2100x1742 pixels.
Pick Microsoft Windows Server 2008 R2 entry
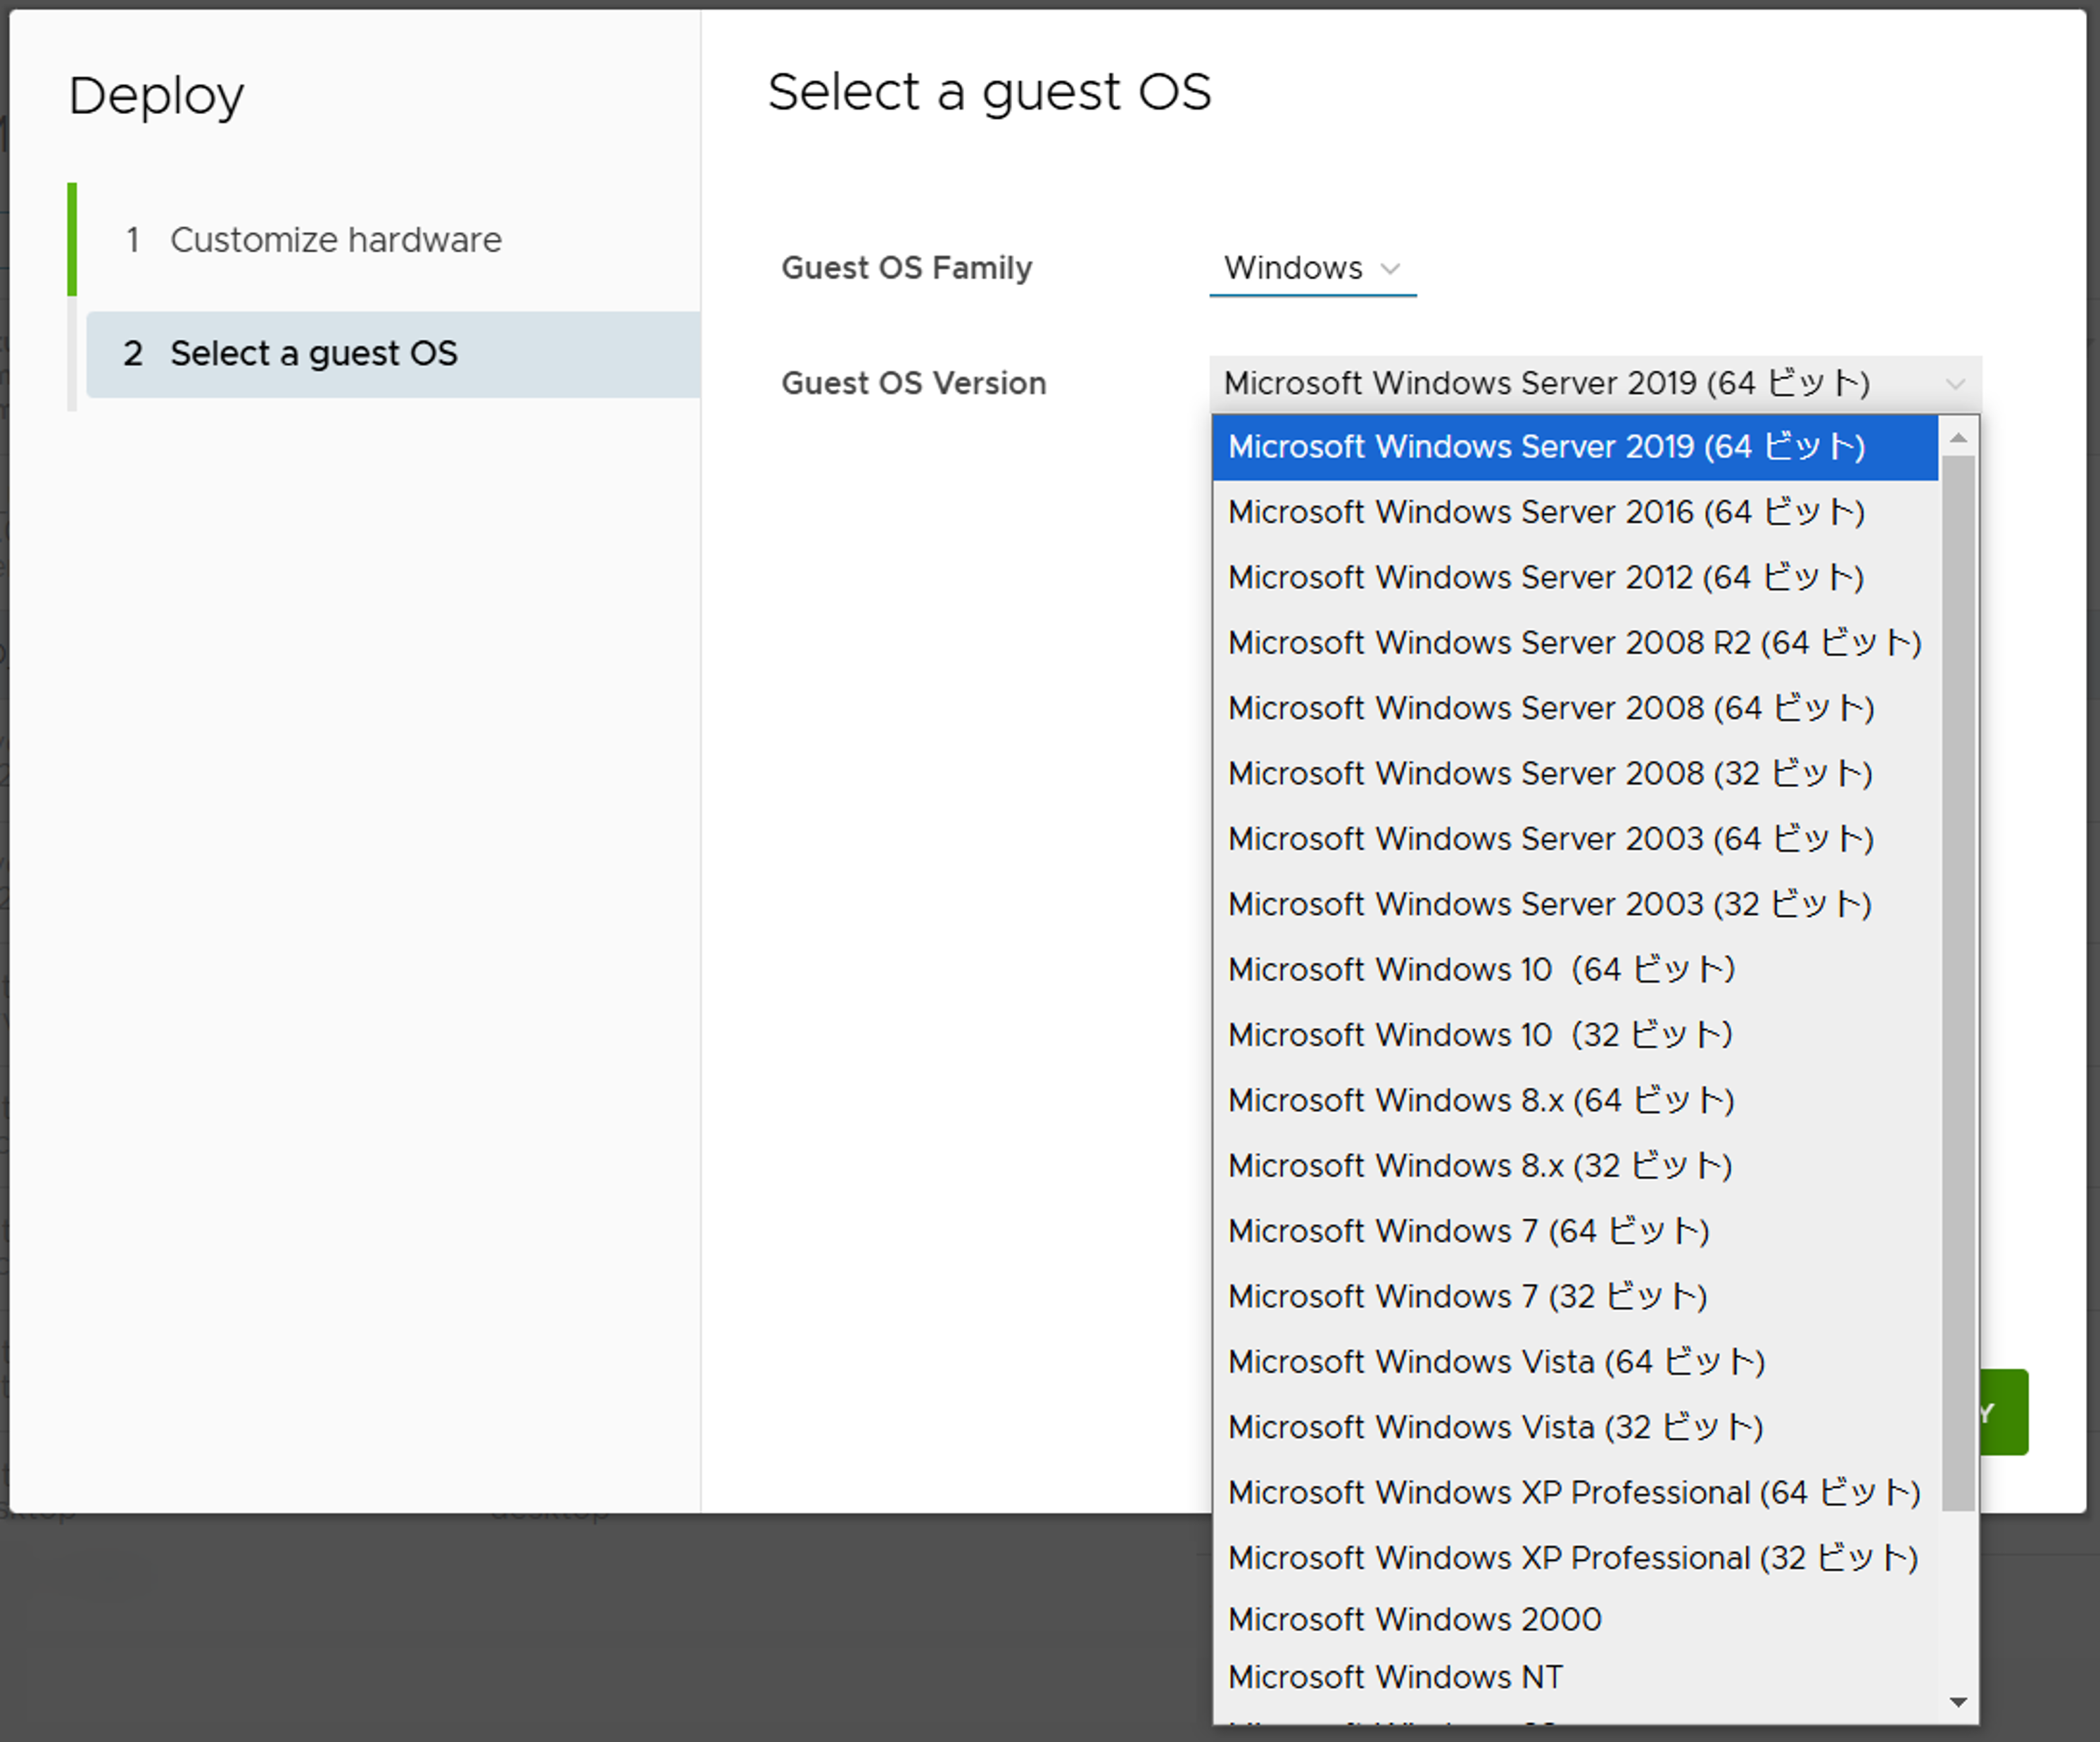(x=1573, y=643)
